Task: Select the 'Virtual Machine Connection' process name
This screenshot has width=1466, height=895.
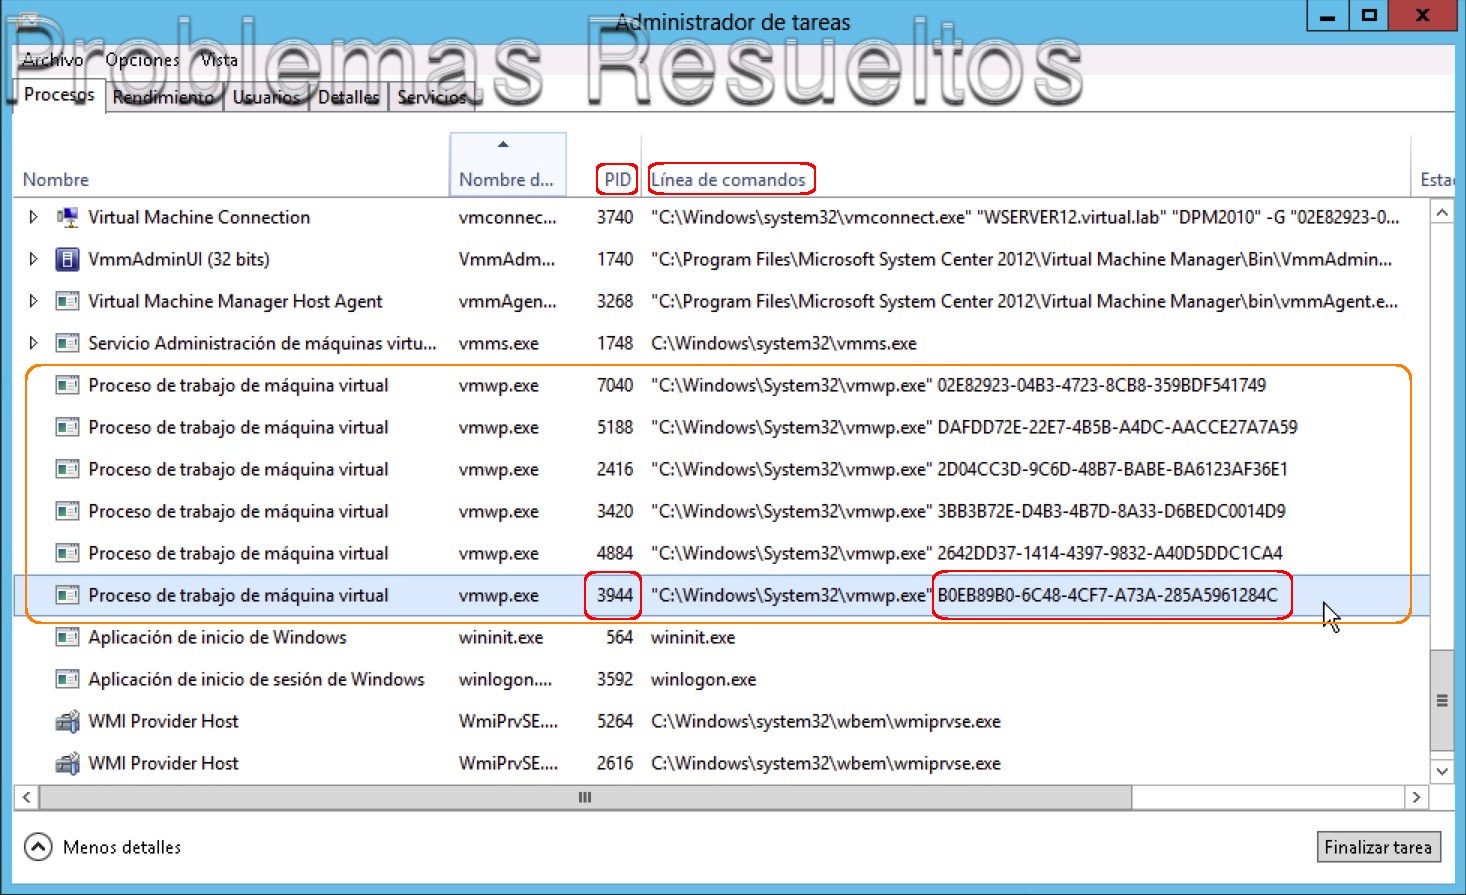Action: [x=199, y=217]
